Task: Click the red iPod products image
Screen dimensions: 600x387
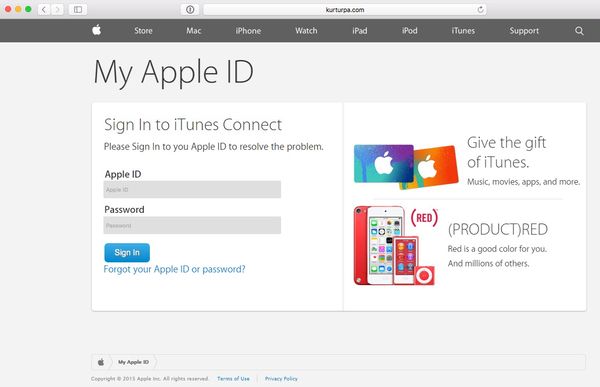Action: click(395, 245)
